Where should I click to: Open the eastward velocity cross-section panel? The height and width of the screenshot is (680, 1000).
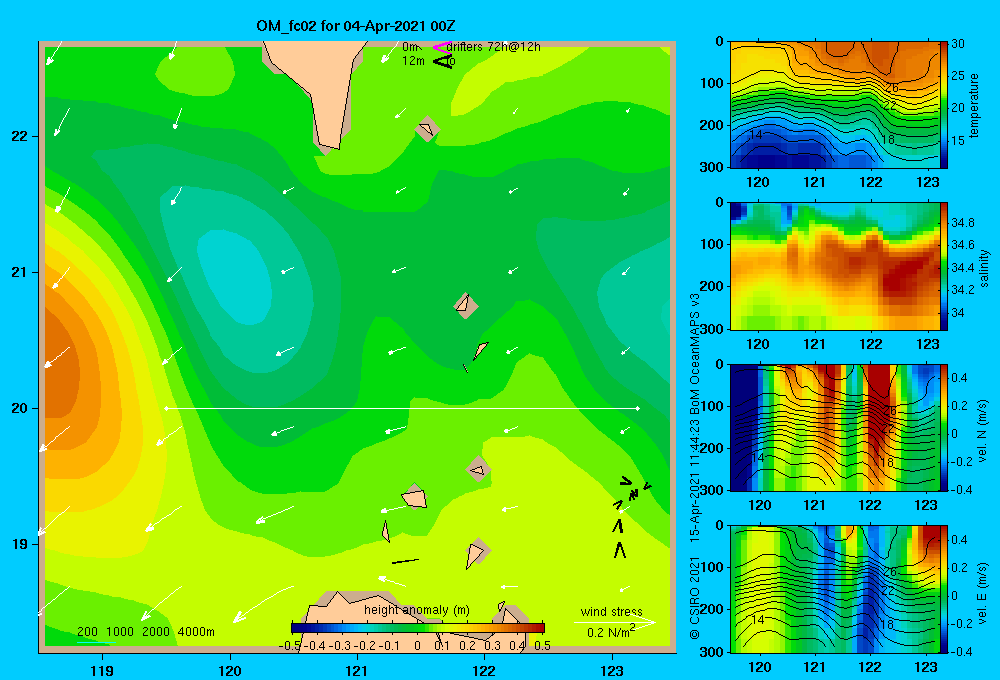834,589
